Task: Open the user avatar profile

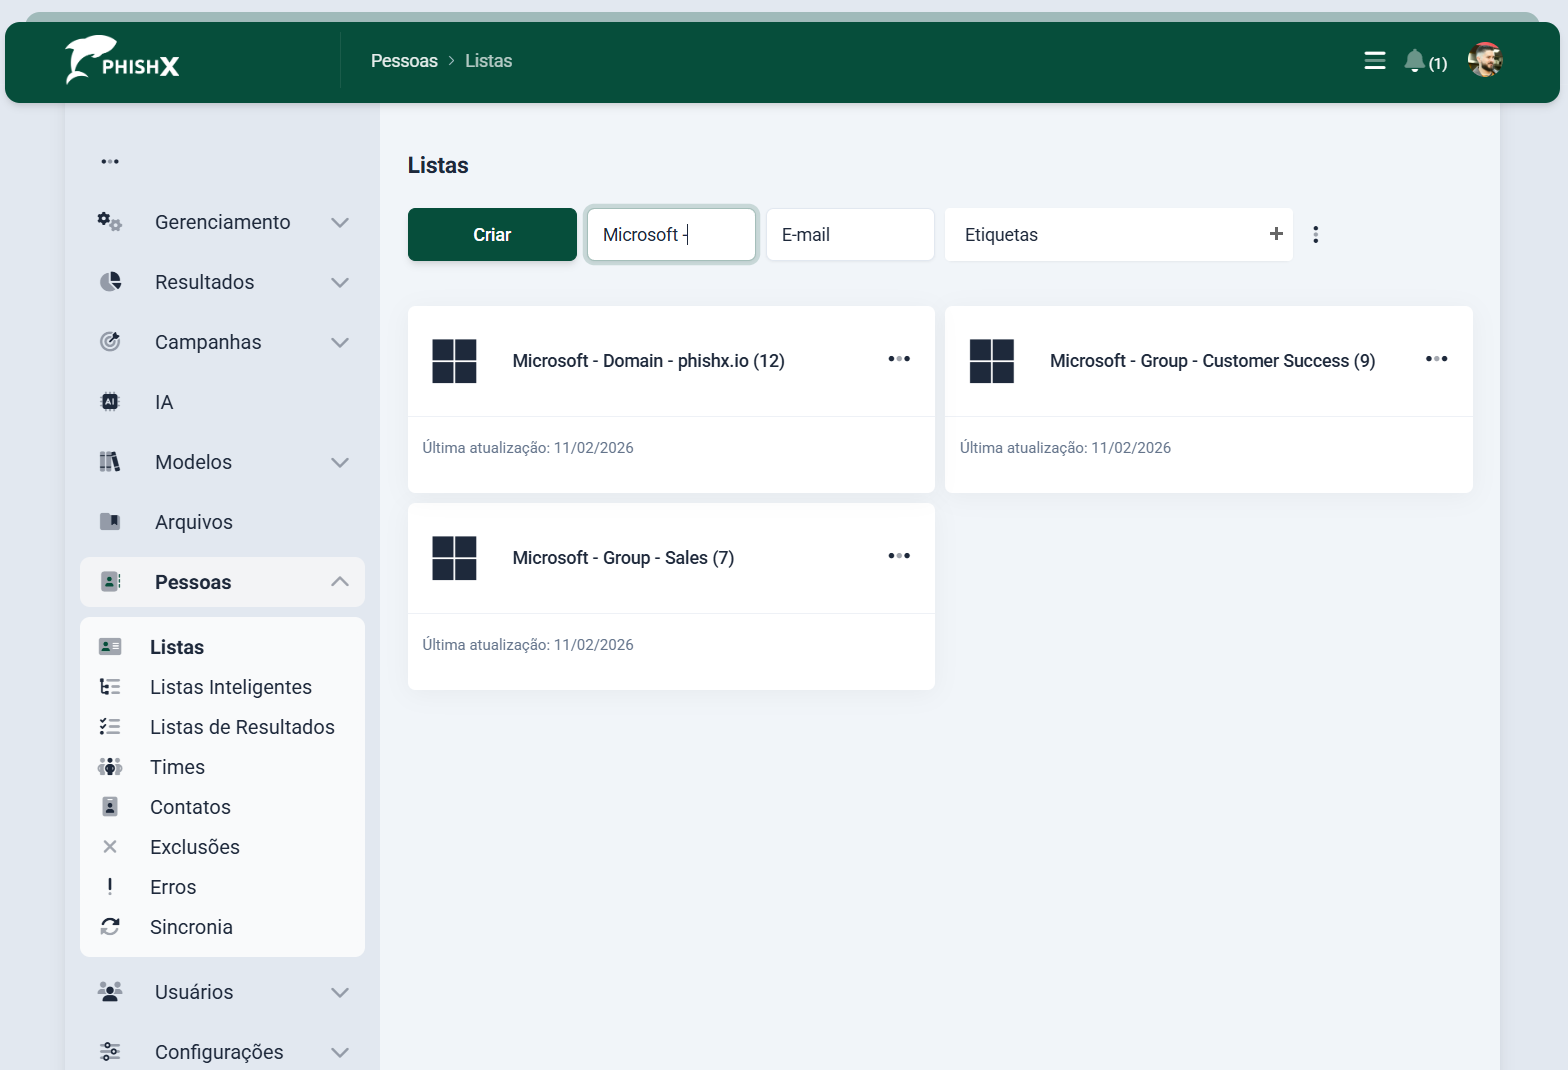Action: point(1485,60)
